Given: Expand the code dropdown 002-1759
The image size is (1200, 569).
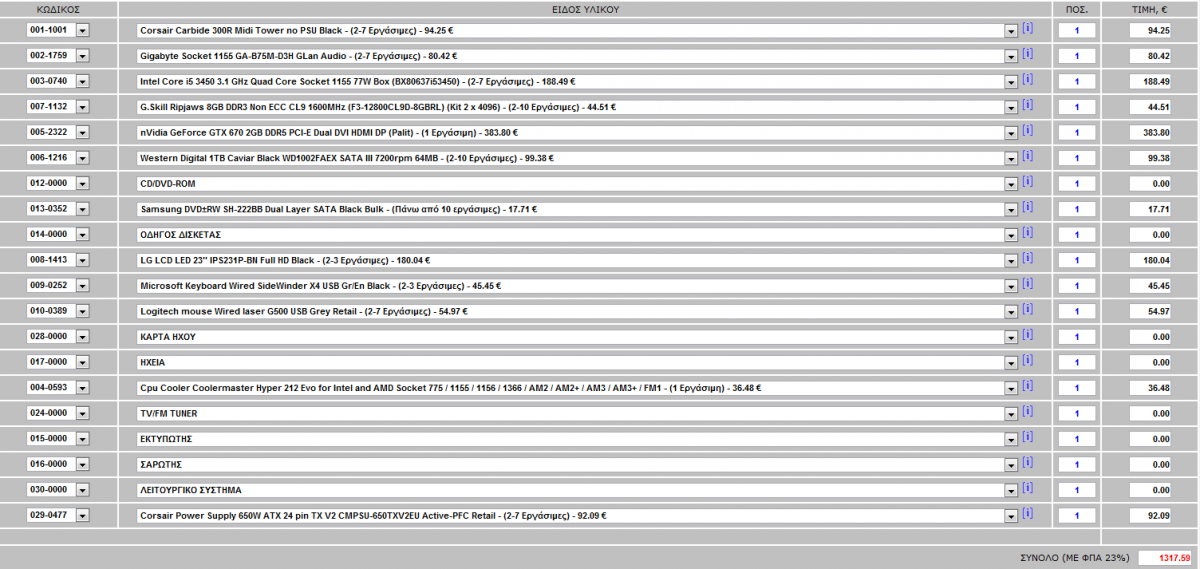Looking at the screenshot, I should (82, 56).
